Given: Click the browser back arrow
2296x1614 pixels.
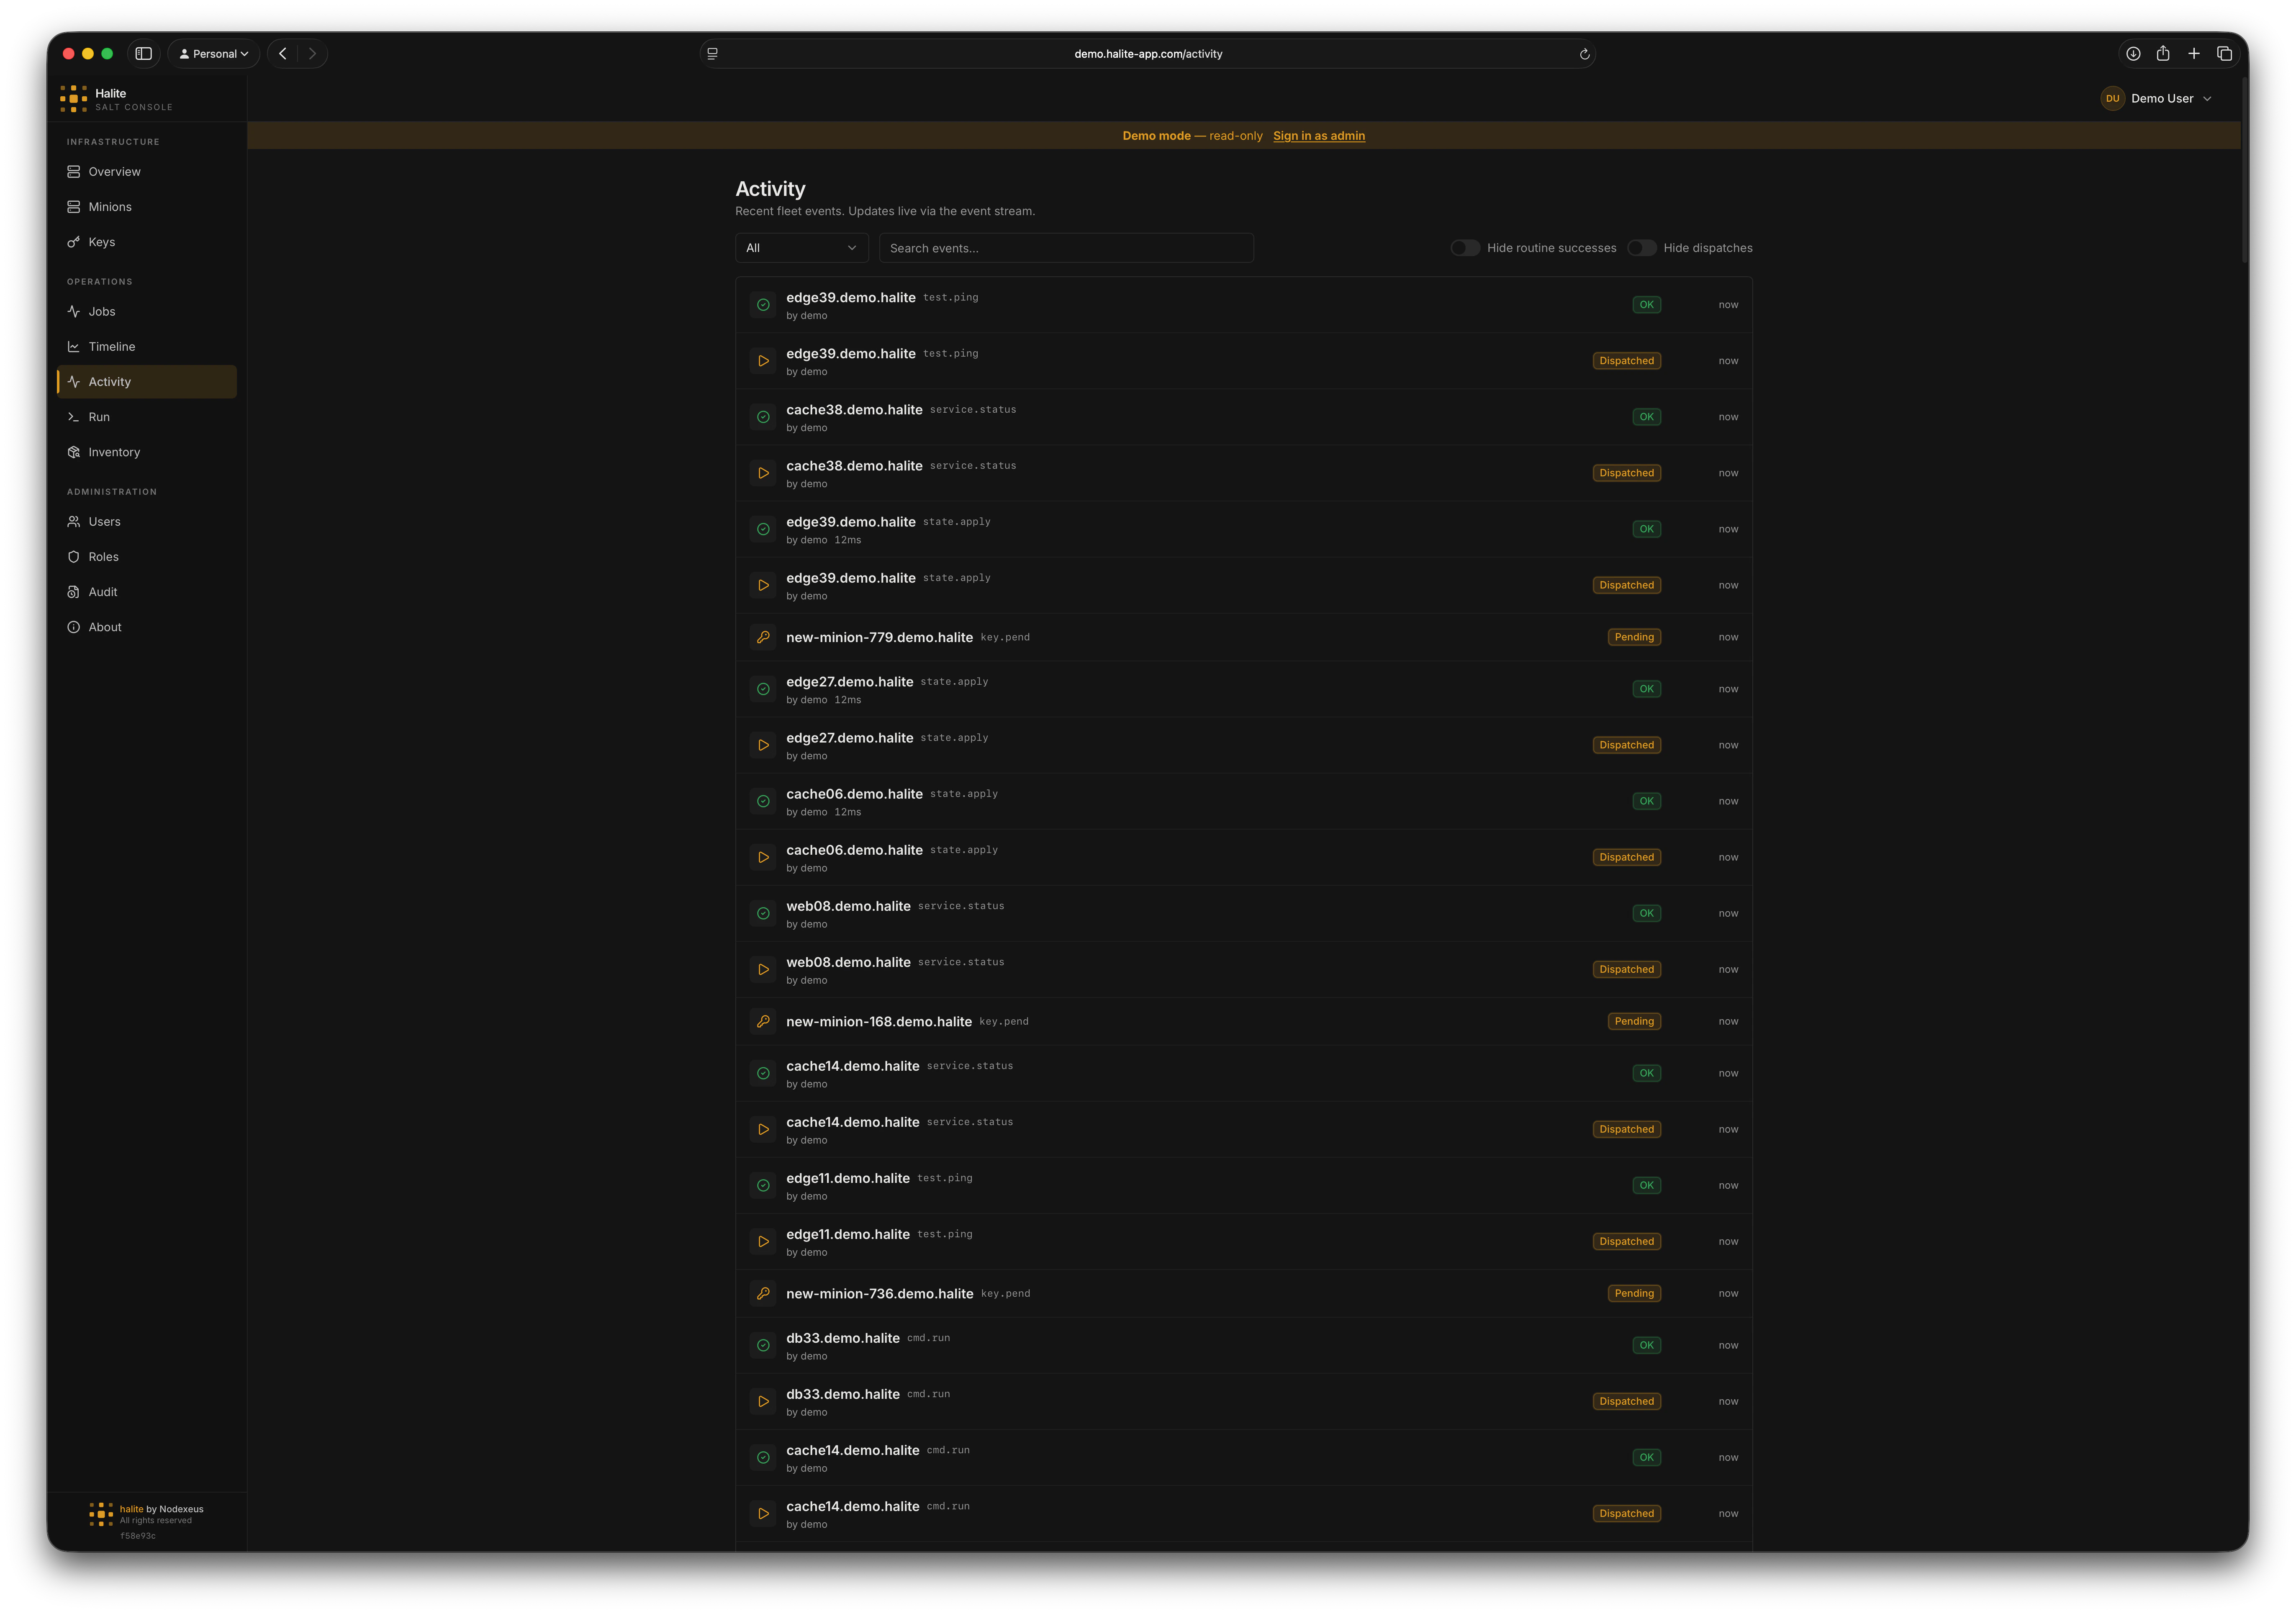Looking at the screenshot, I should tap(283, 54).
